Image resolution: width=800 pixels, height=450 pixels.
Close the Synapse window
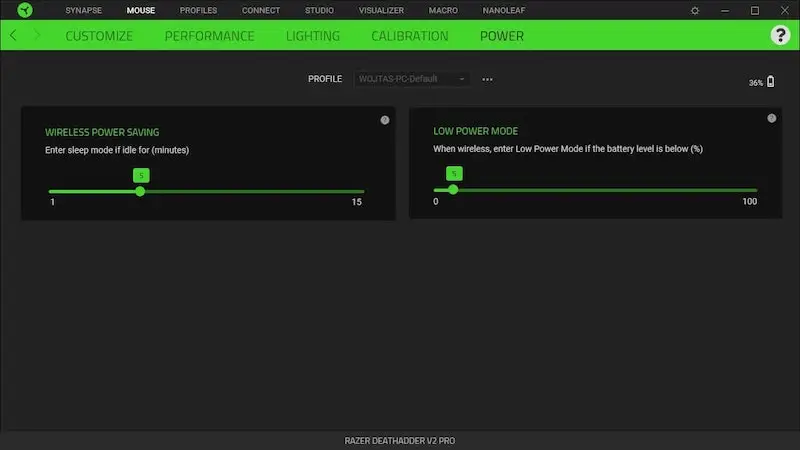tap(785, 10)
